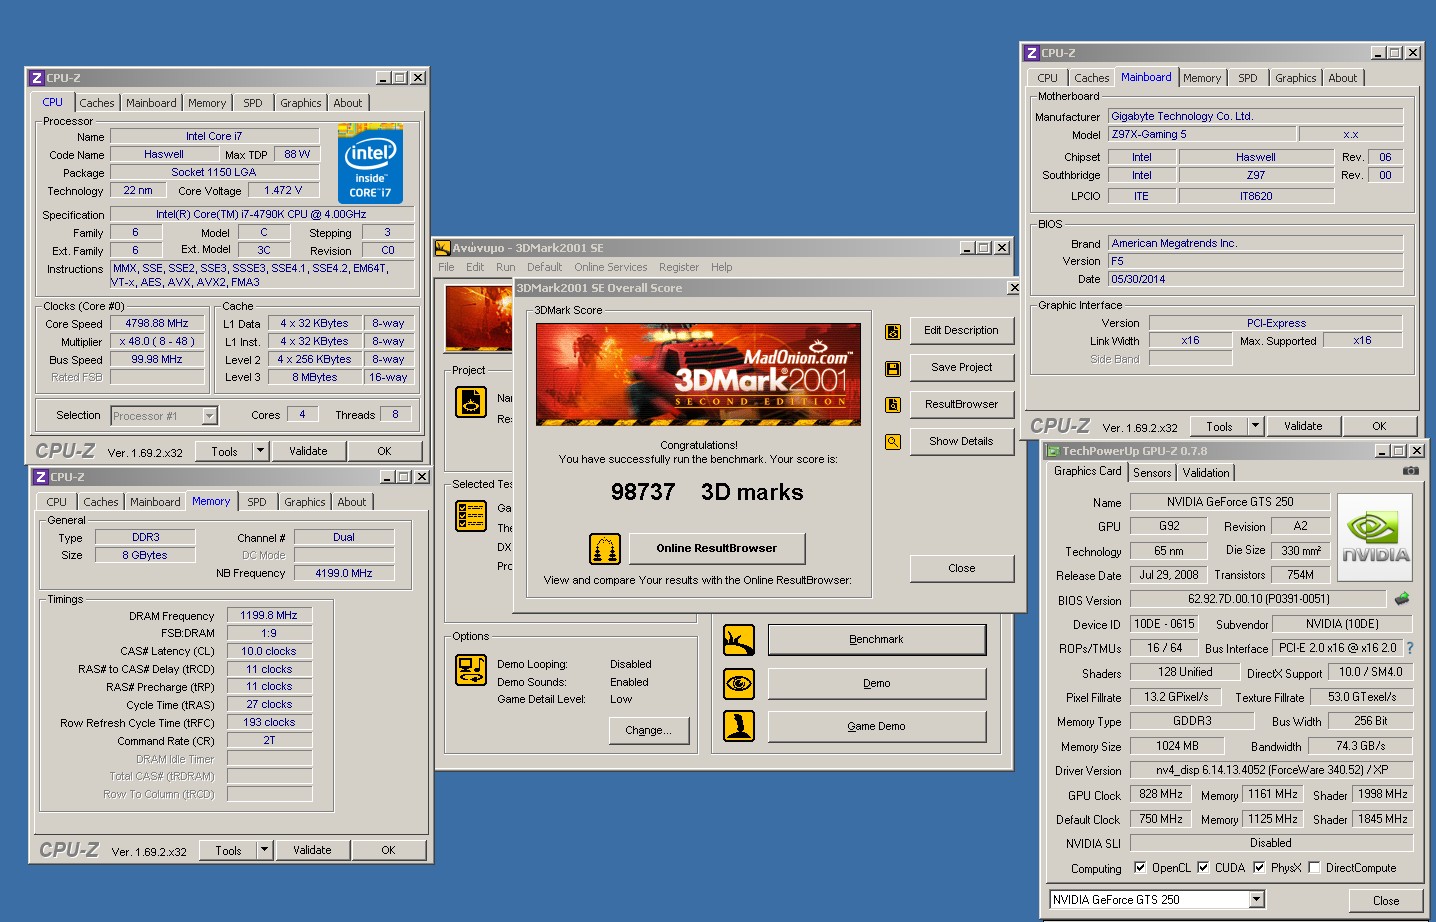Image resolution: width=1436 pixels, height=922 pixels.
Task: Switch to Graphics tab in CPU-Z Mainboard window
Action: tap(1296, 78)
